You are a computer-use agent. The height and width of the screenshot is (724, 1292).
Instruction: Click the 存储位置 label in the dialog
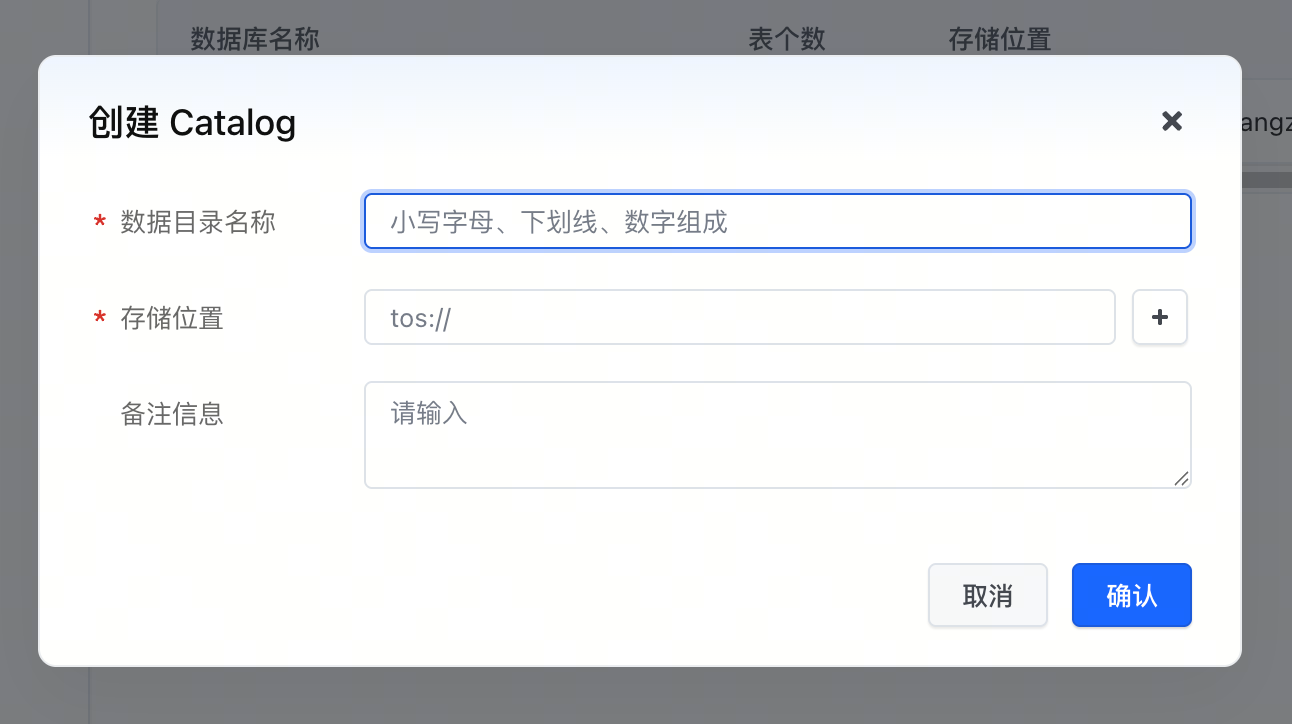[x=172, y=318]
